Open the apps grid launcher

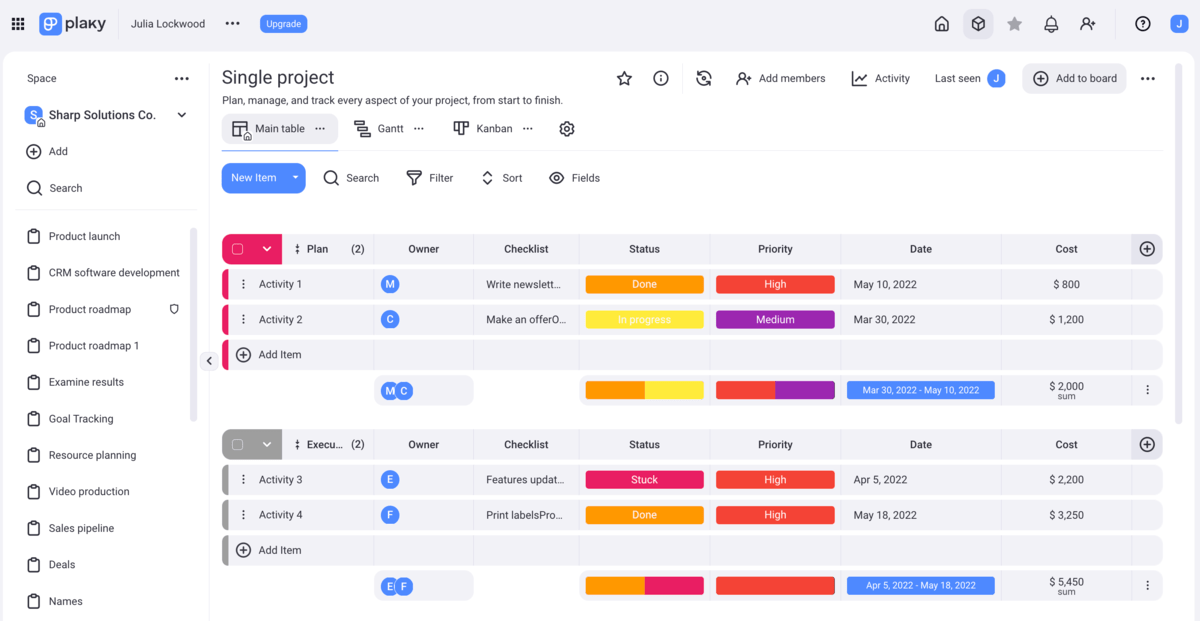(18, 24)
